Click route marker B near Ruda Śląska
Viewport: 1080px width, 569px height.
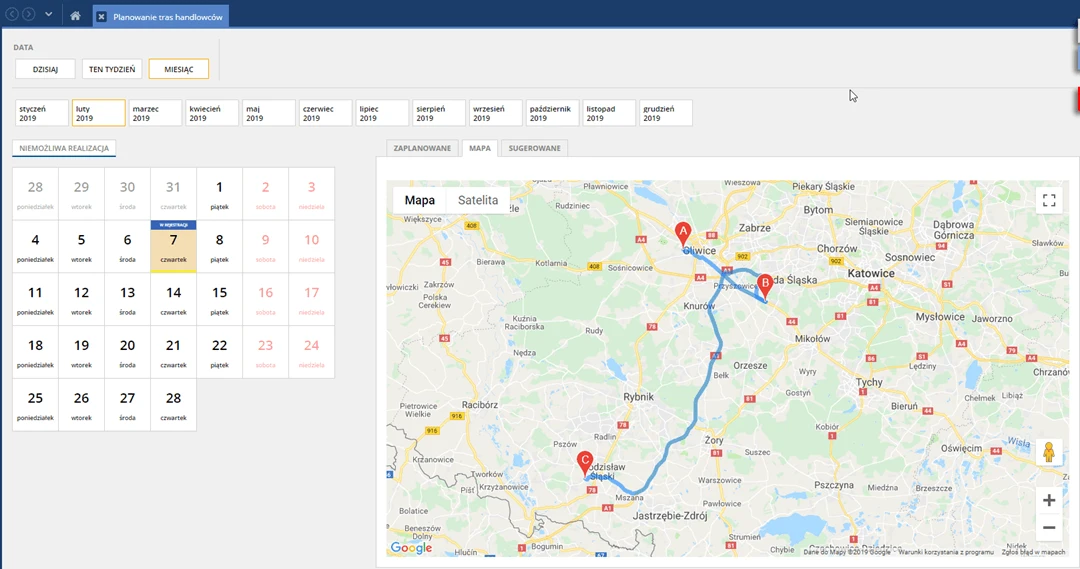tap(765, 286)
